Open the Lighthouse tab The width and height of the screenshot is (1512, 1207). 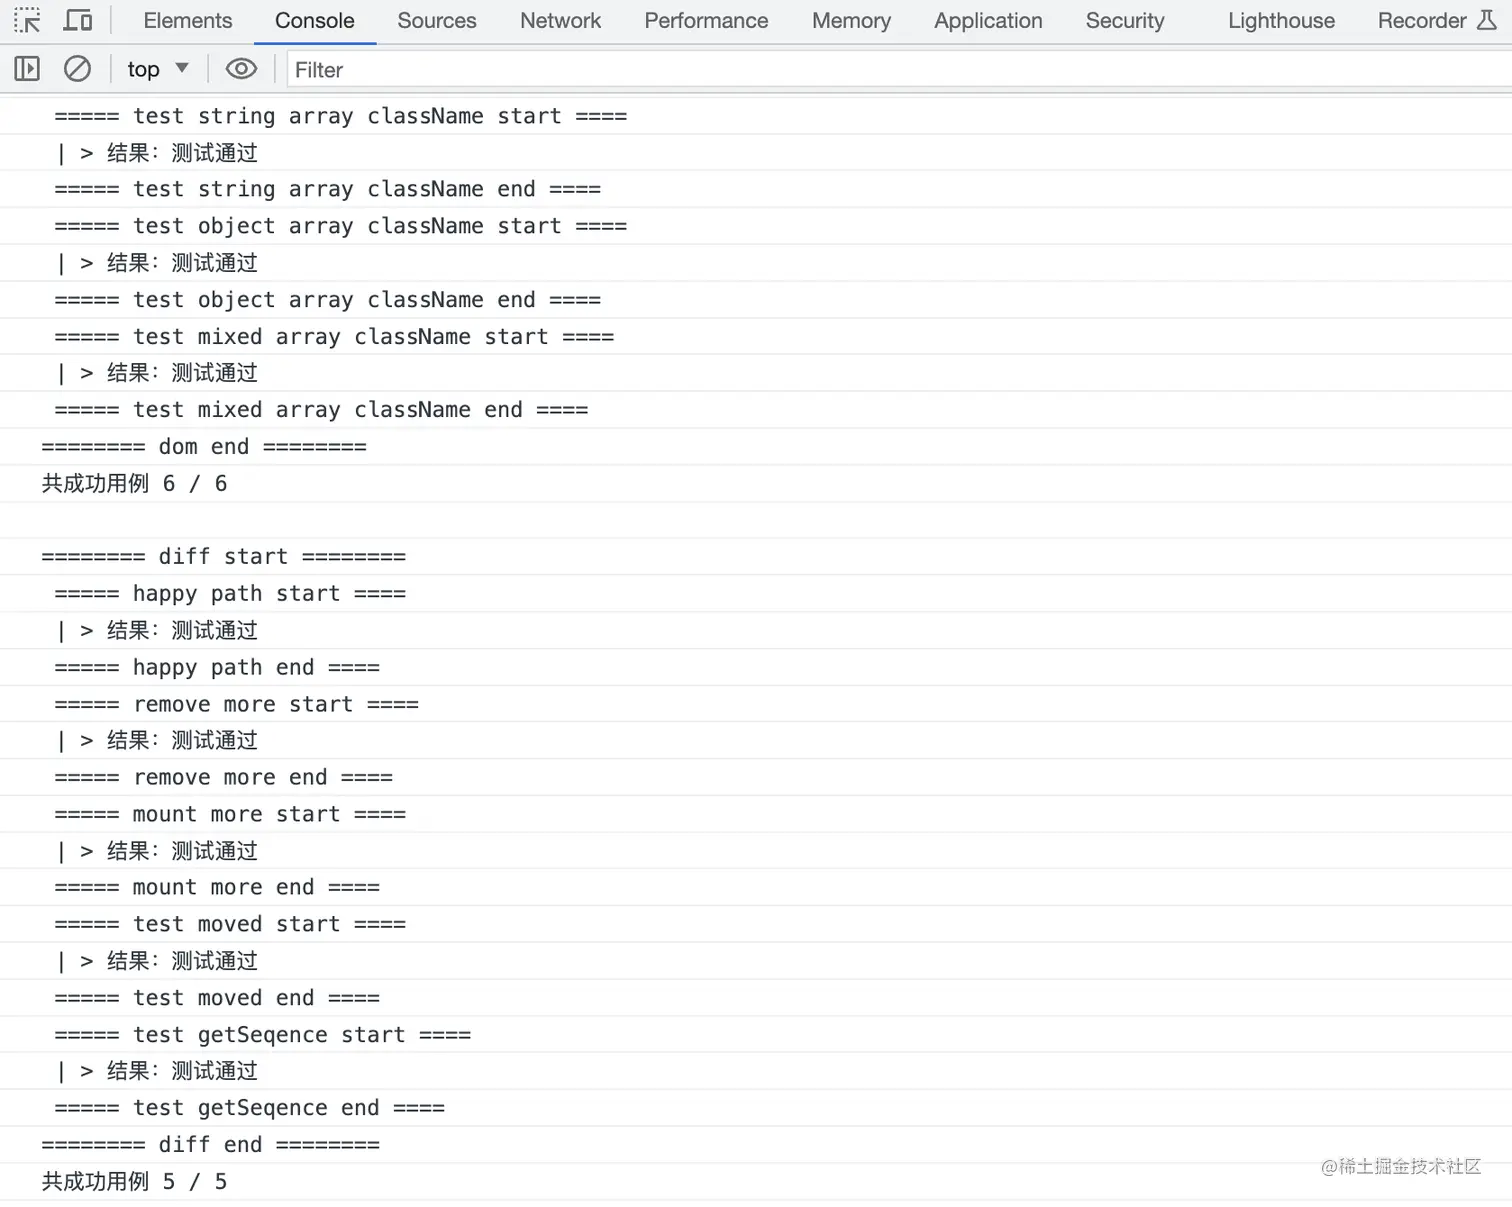point(1281,21)
